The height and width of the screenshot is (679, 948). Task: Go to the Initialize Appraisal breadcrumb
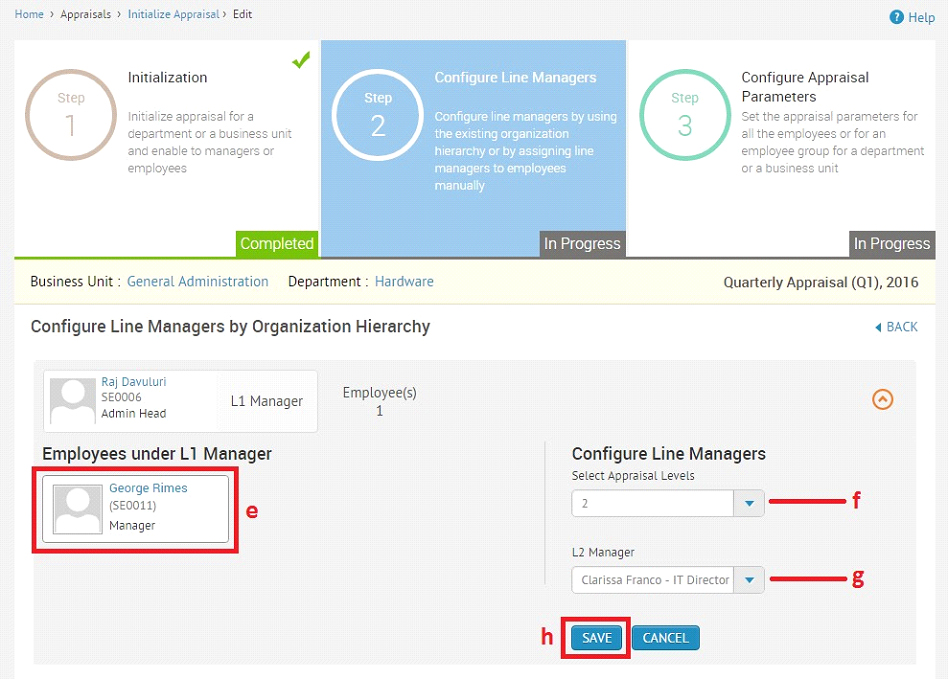click(x=174, y=14)
